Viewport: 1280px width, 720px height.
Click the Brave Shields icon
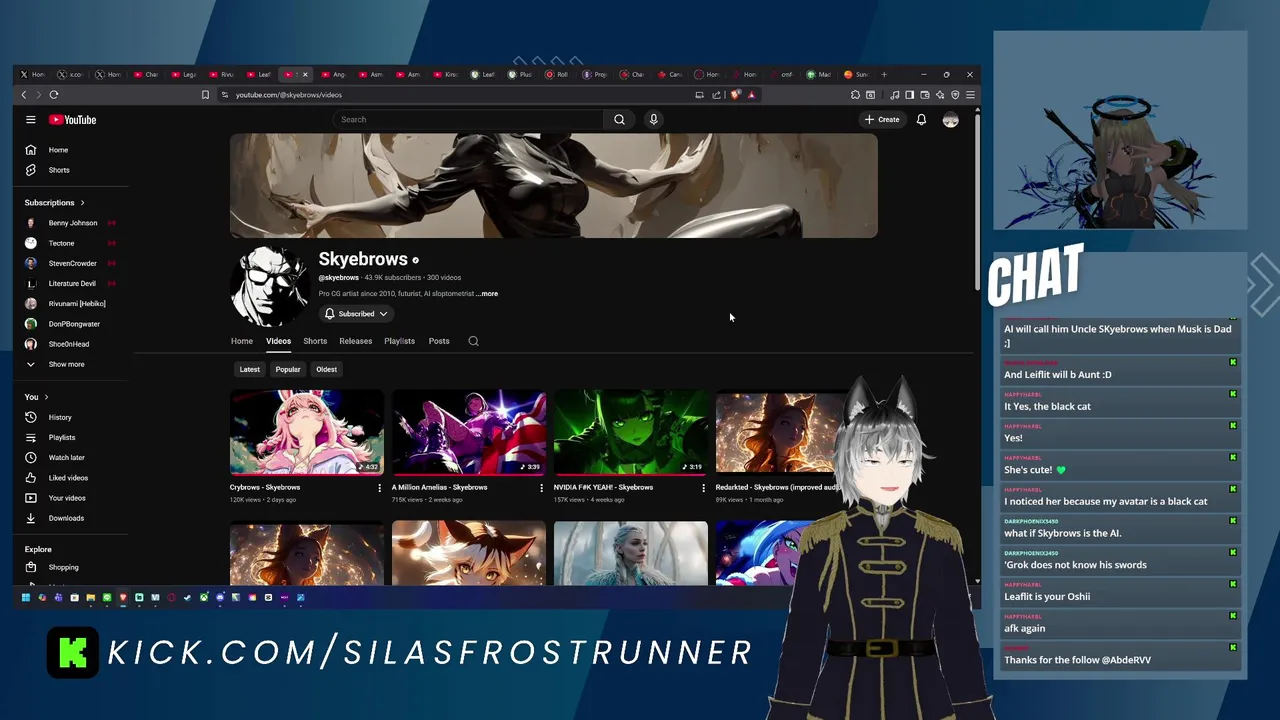[x=736, y=95]
